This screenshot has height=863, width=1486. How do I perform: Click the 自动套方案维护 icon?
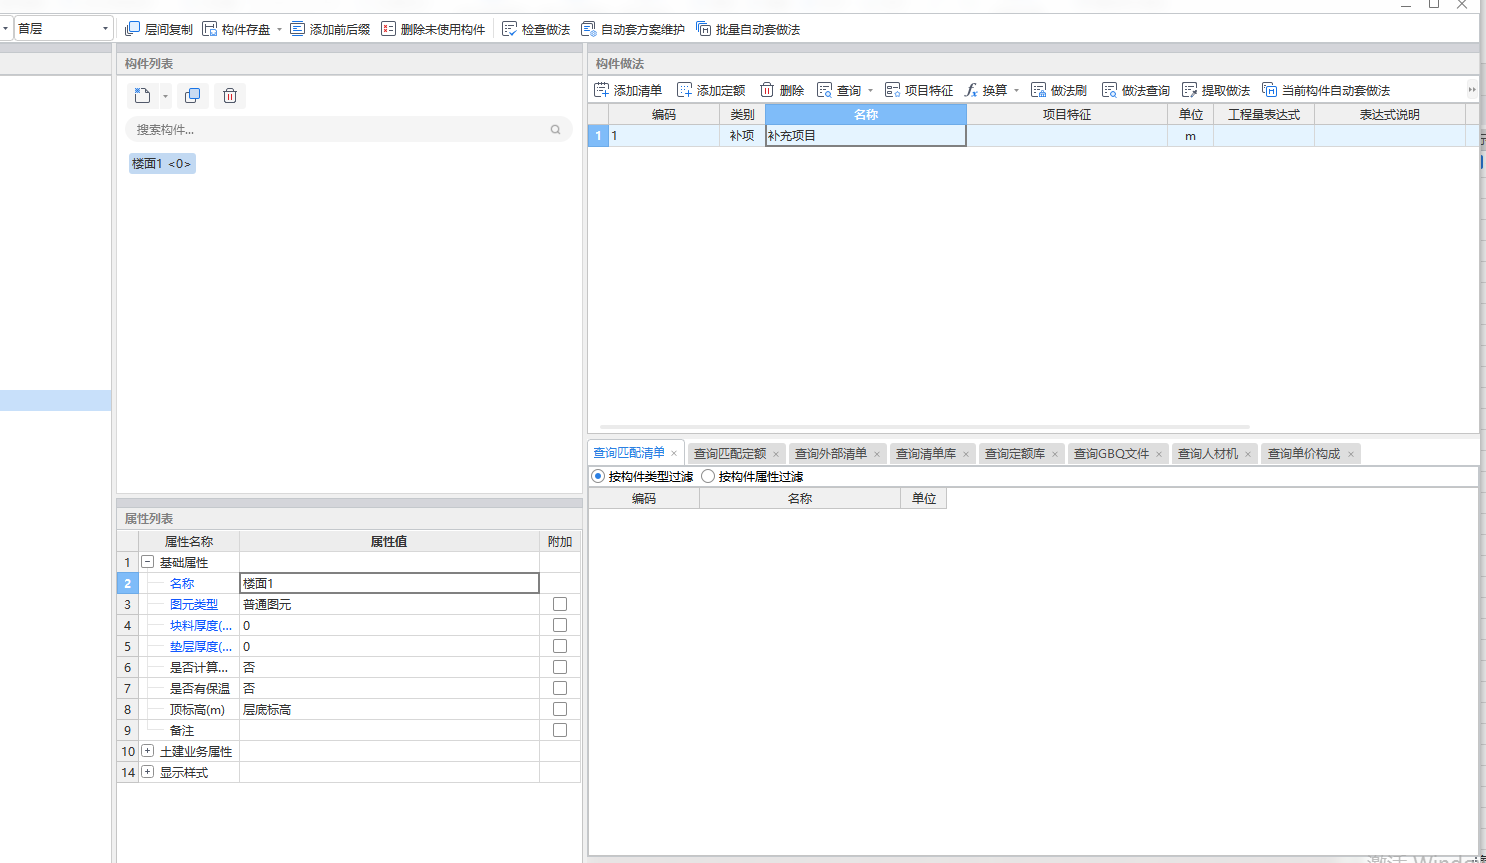pyautogui.click(x=589, y=29)
